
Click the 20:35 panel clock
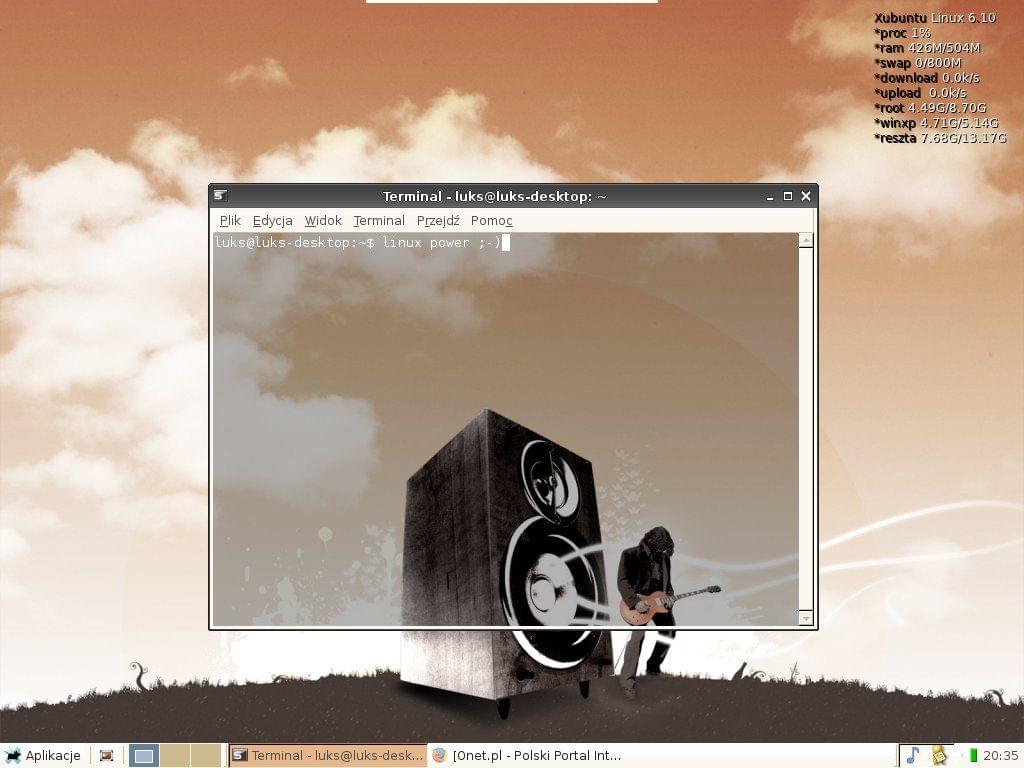tap(1000, 756)
